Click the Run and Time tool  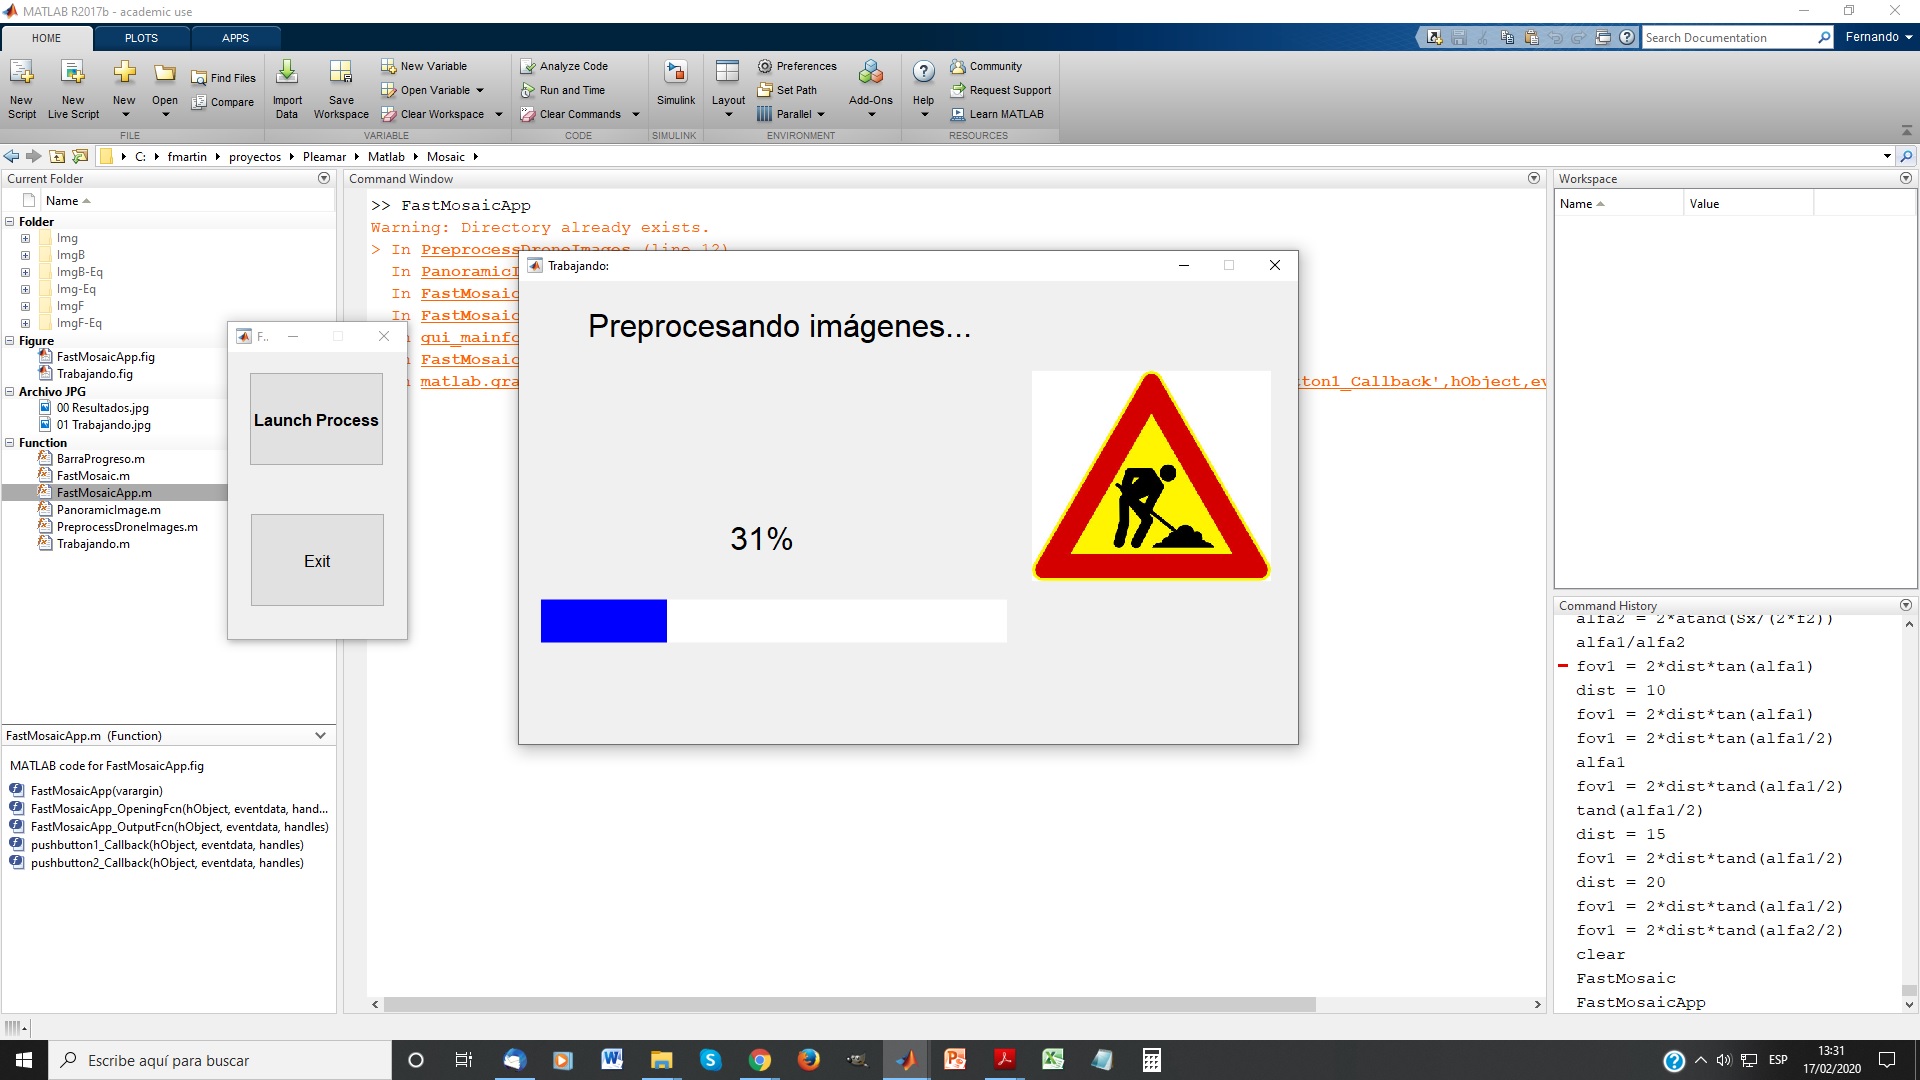click(562, 90)
